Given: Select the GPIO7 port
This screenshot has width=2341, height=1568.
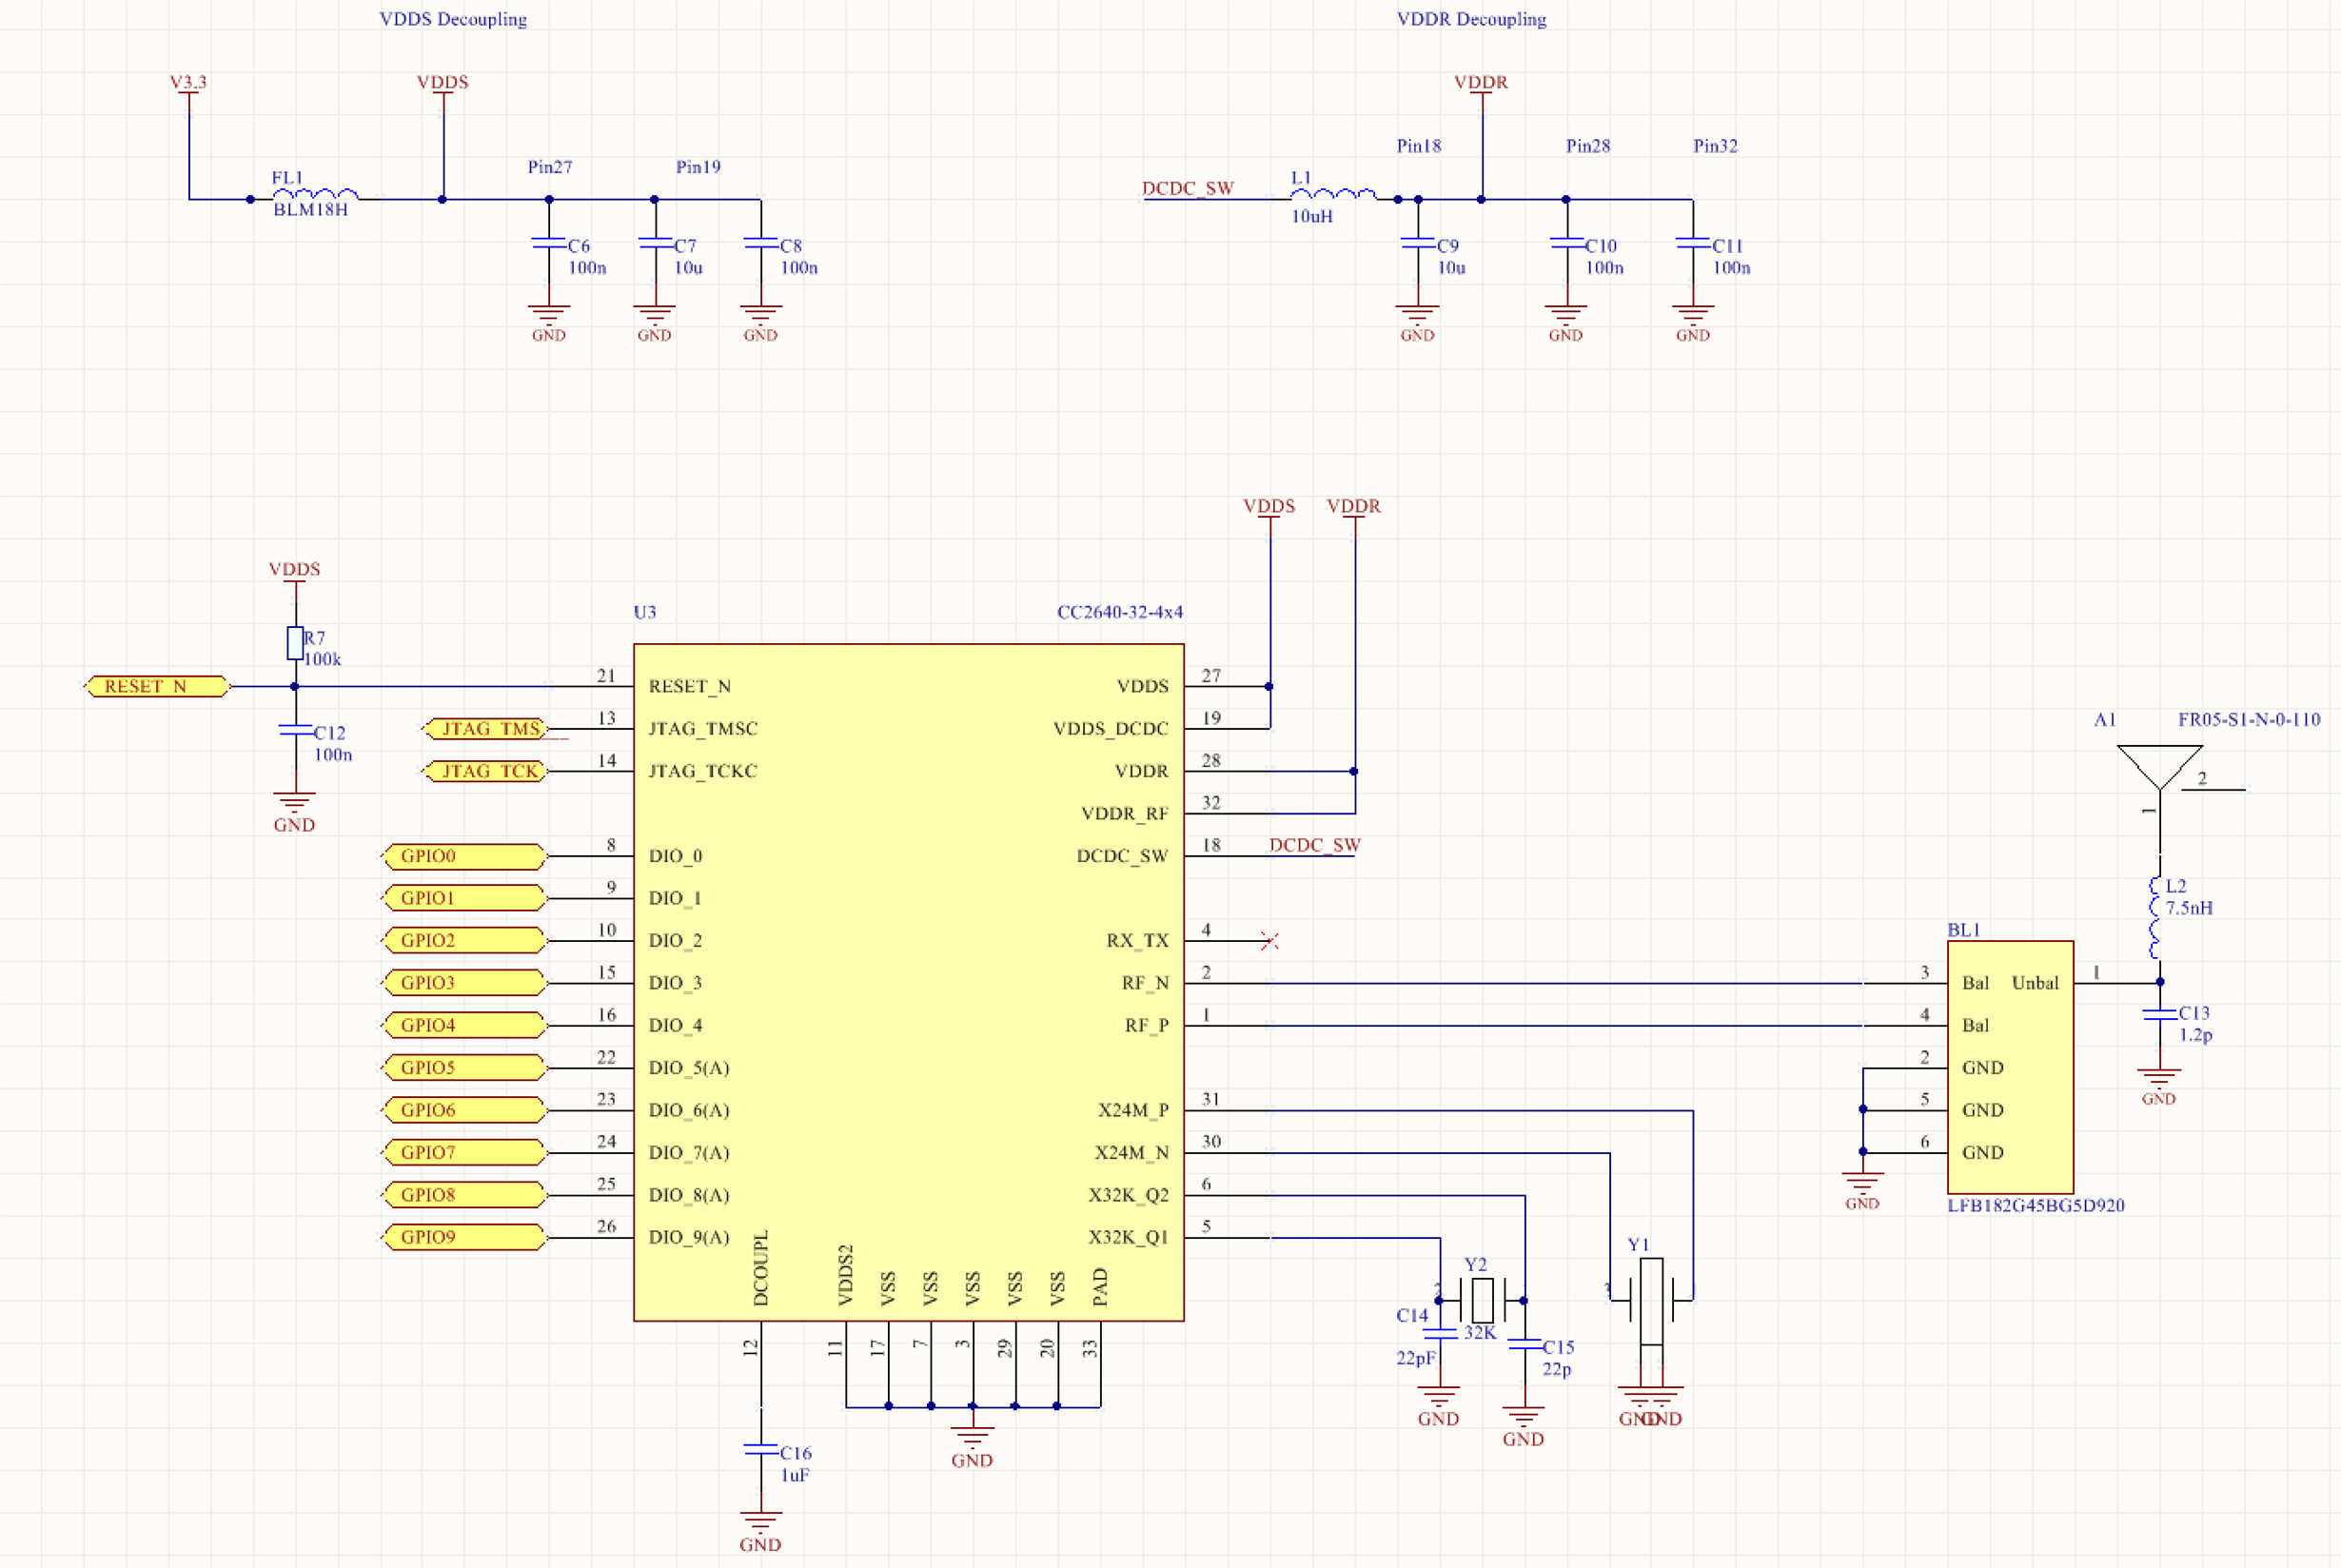Looking at the screenshot, I should [464, 1152].
